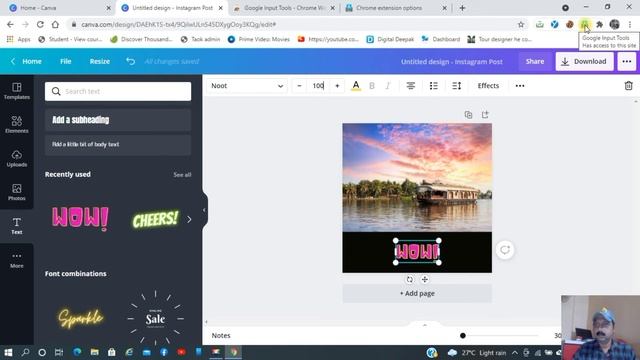Switch to Chrome extension options tab

(x=396, y=8)
